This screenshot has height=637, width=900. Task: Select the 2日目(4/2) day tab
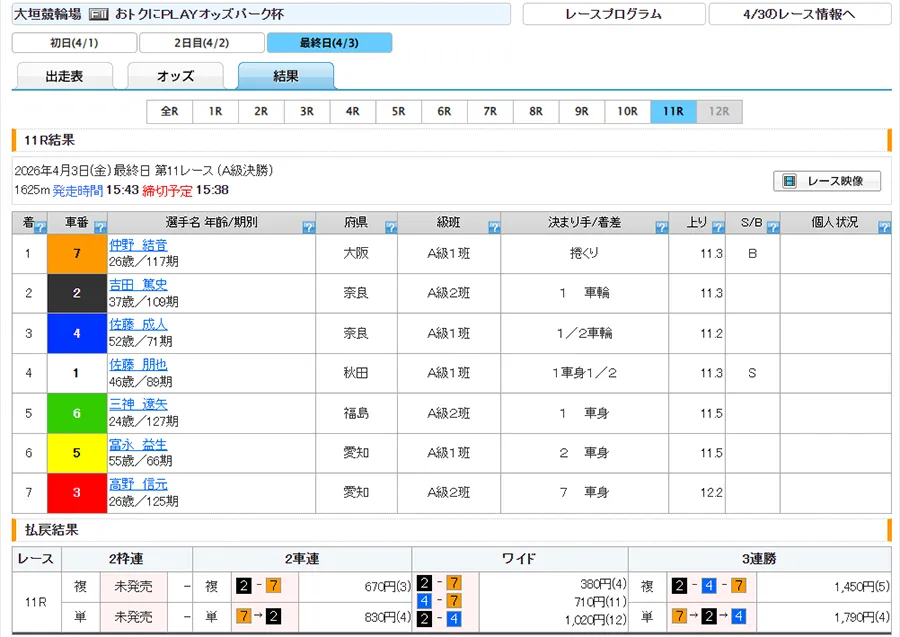202,43
